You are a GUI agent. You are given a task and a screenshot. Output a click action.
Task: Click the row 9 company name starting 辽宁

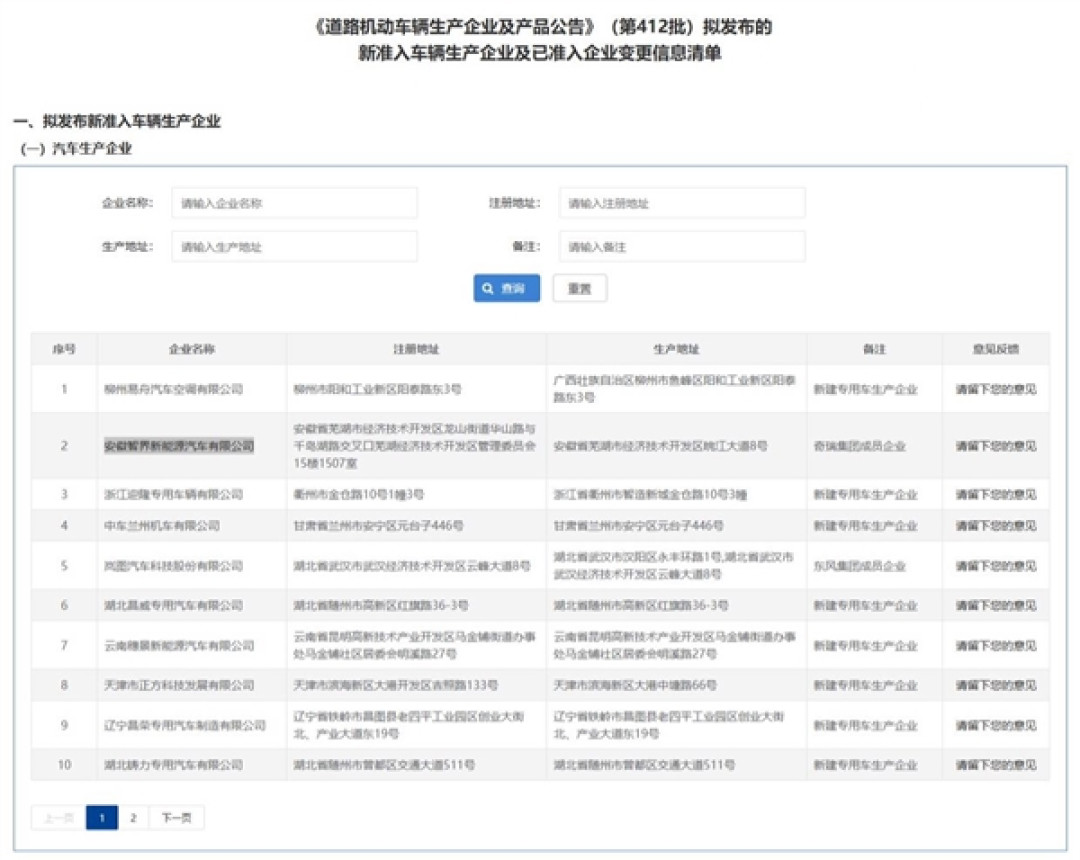coord(185,725)
